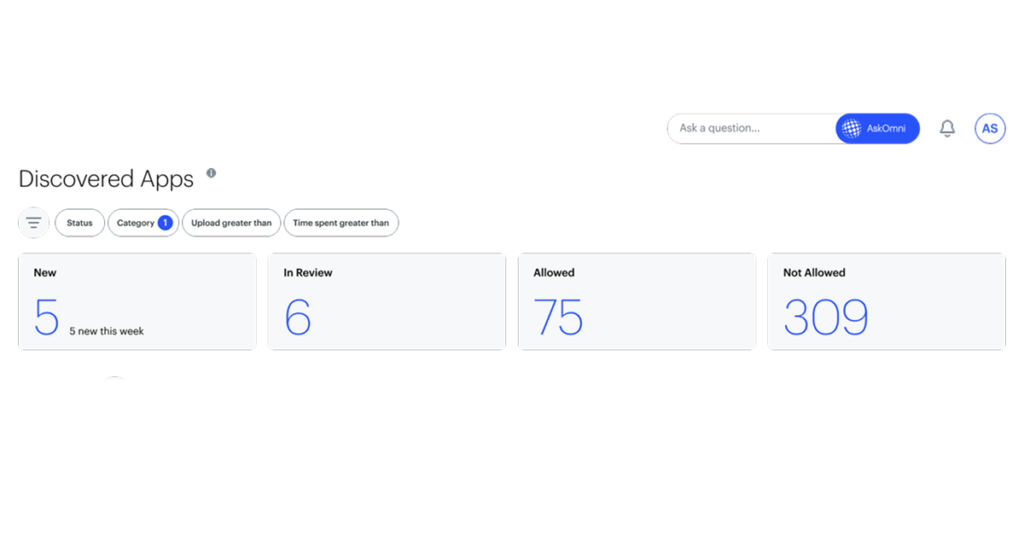The width and height of the screenshot is (1024, 536).
Task: Open the Upload greater than filter
Action: pos(231,223)
